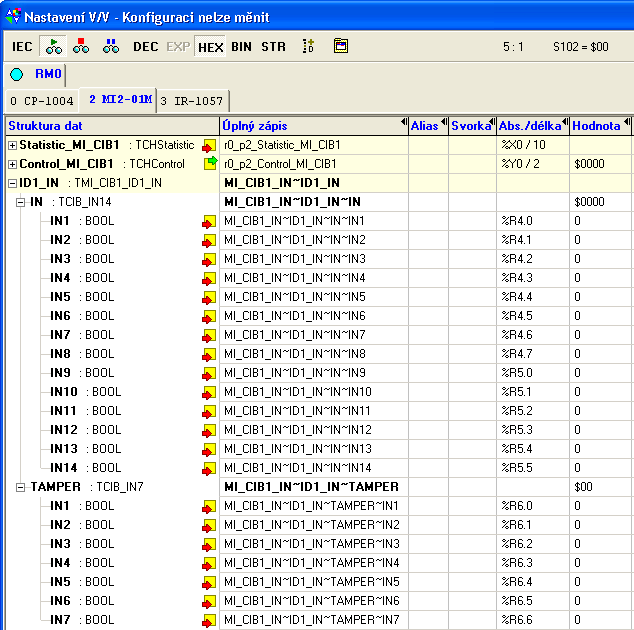Click the arrow icon for TAMPER IN1
634x630 pixels.
[x=209, y=507]
